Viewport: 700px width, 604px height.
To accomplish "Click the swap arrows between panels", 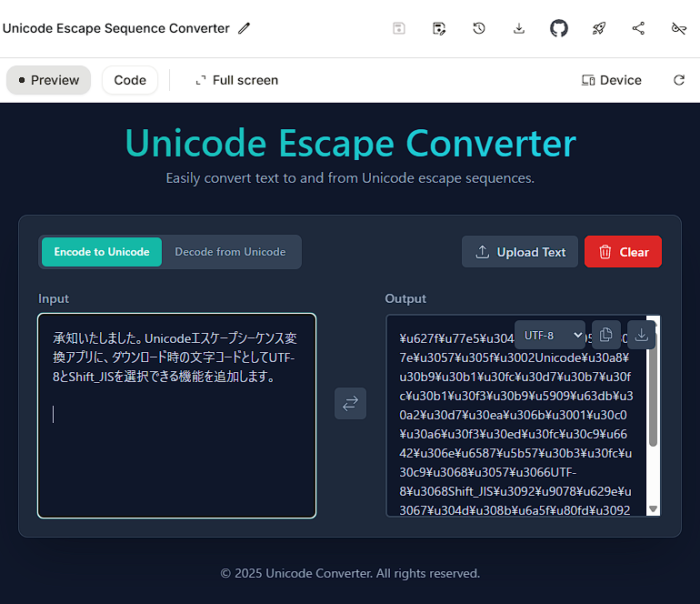I will [350, 403].
